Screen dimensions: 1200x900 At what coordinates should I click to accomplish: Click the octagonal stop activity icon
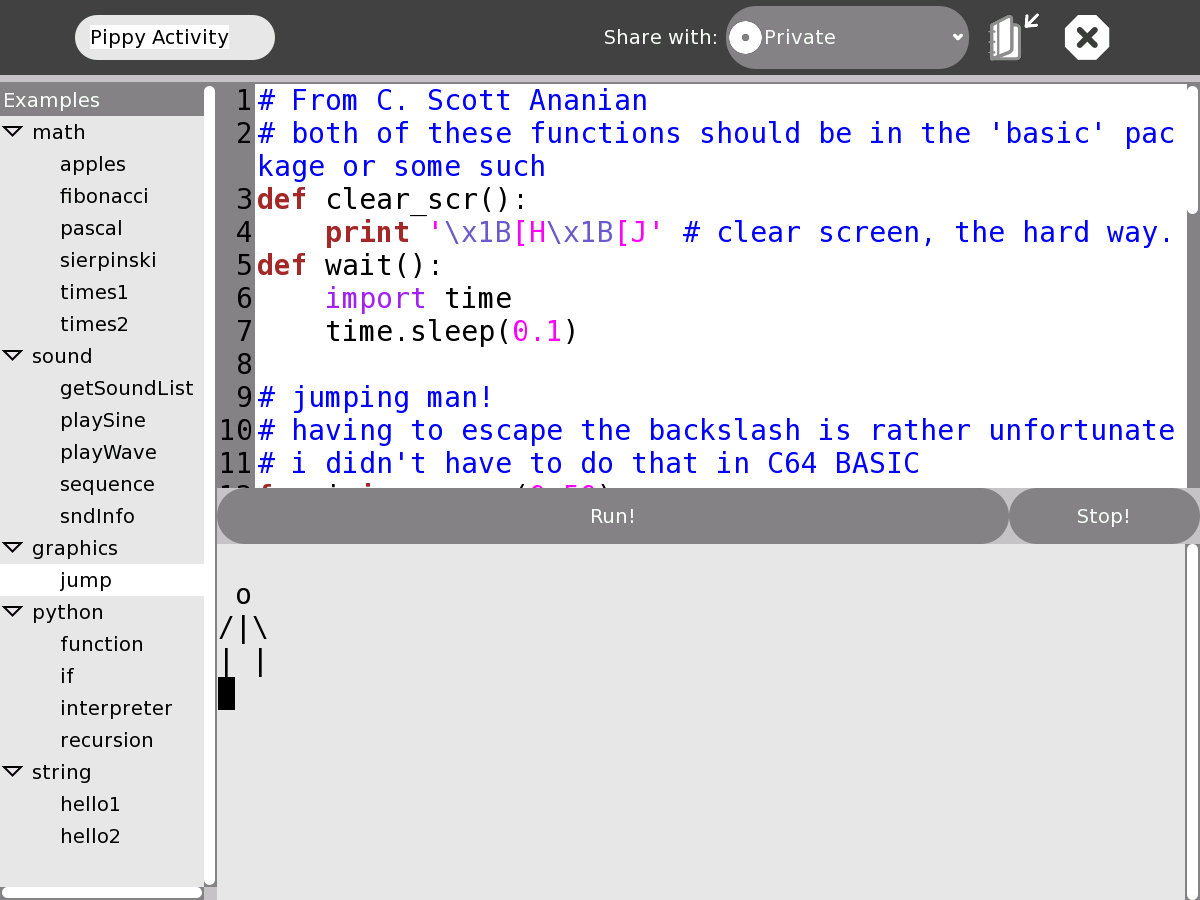point(1087,38)
